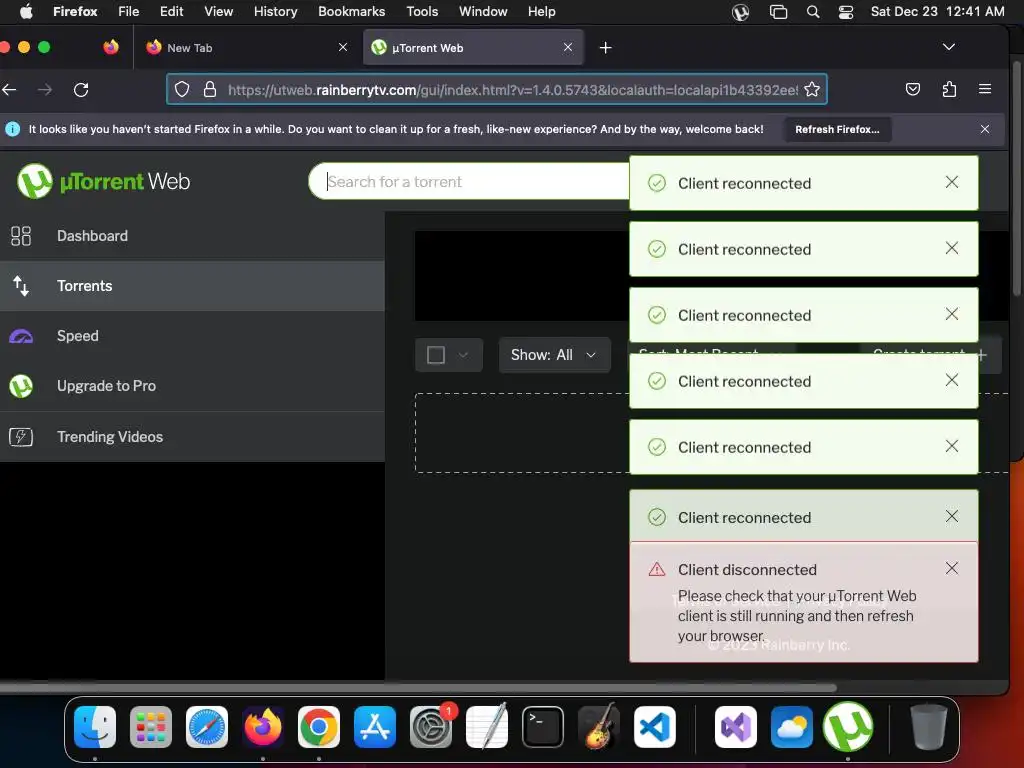The height and width of the screenshot is (768, 1024).
Task: Open the Save to Pocket icon
Action: pos(913,89)
